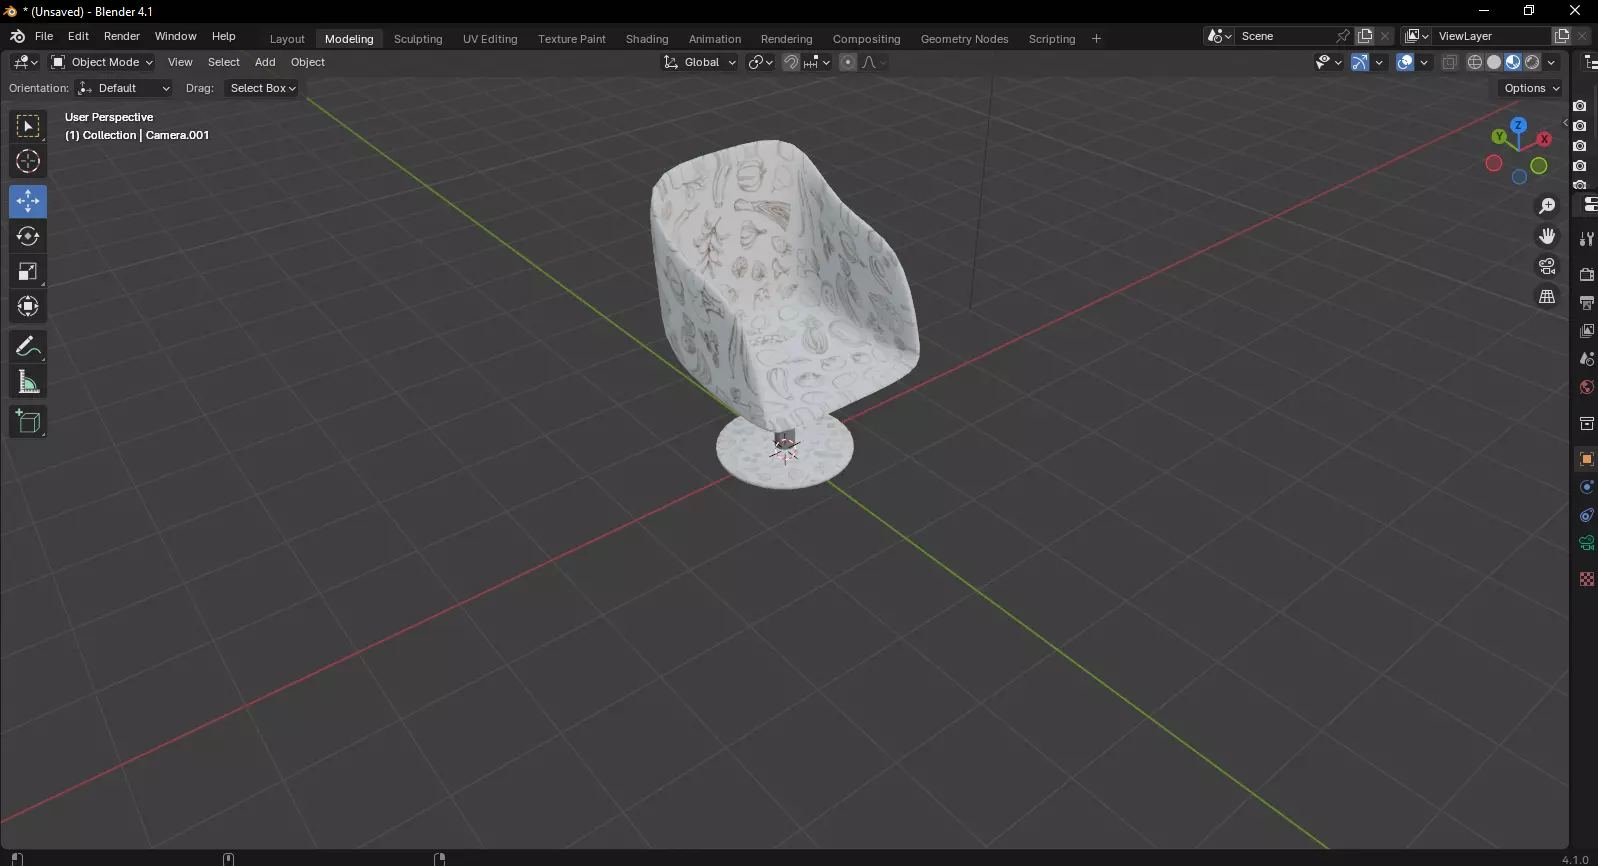Toggle X-ray mode
Screen dimensions: 1598x866
[1449, 62]
